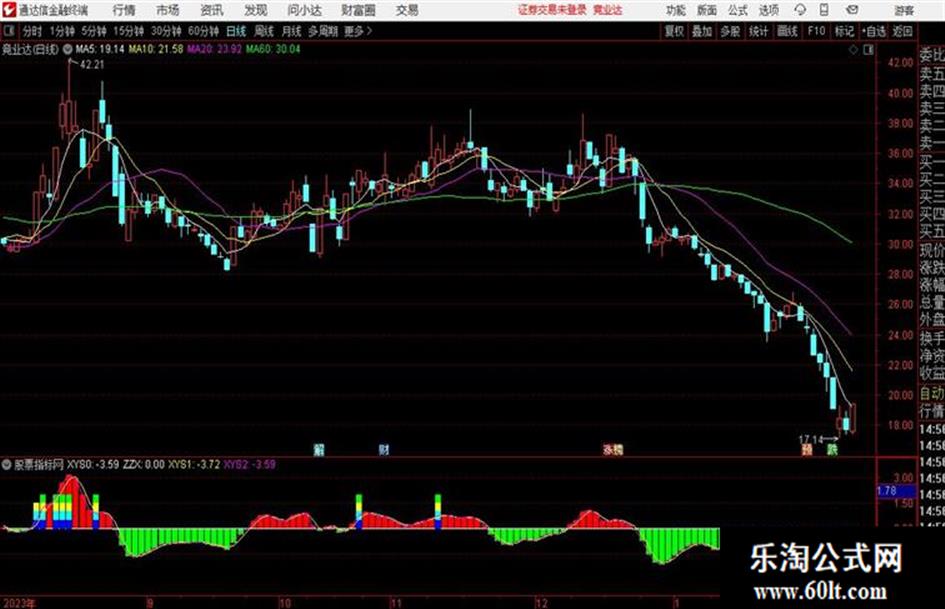Expand the 更多 periods list
The image size is (945, 609).
click(358, 31)
